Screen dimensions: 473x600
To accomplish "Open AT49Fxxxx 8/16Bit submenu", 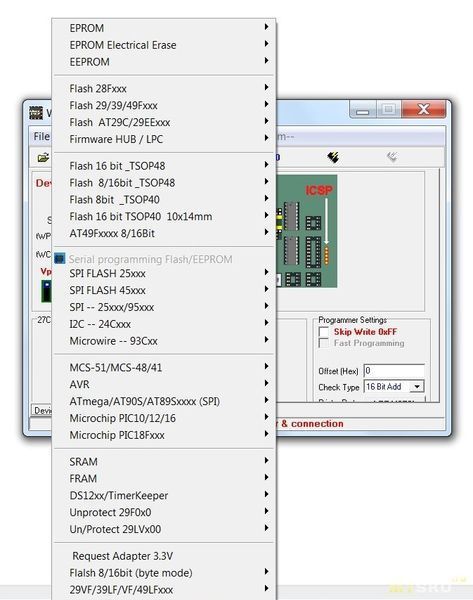I will 164,233.
